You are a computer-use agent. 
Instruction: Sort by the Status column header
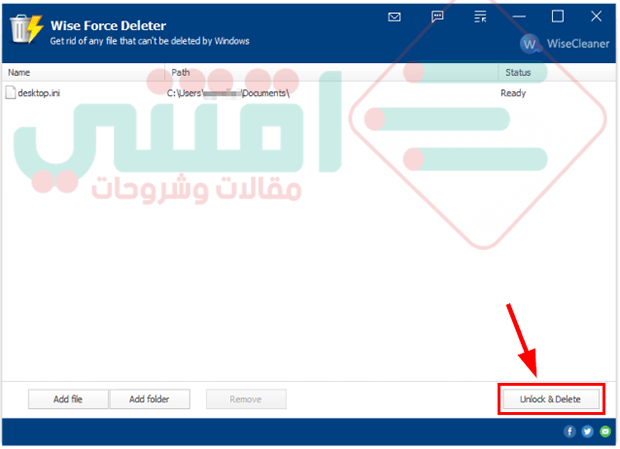[x=557, y=72]
